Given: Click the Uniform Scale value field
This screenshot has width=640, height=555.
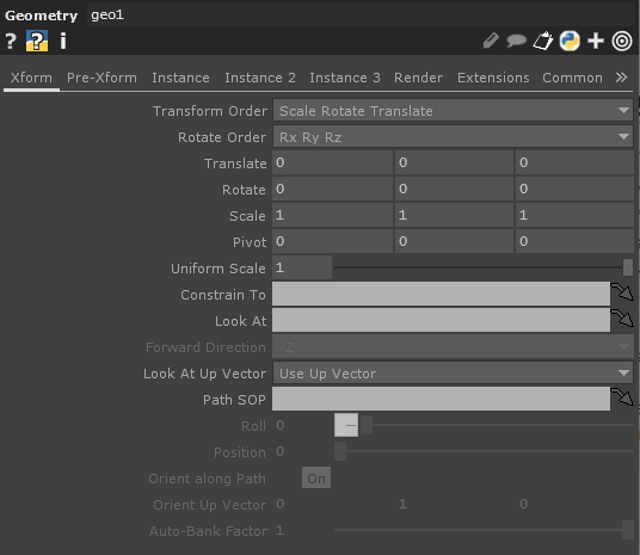Looking at the screenshot, I should click(302, 268).
